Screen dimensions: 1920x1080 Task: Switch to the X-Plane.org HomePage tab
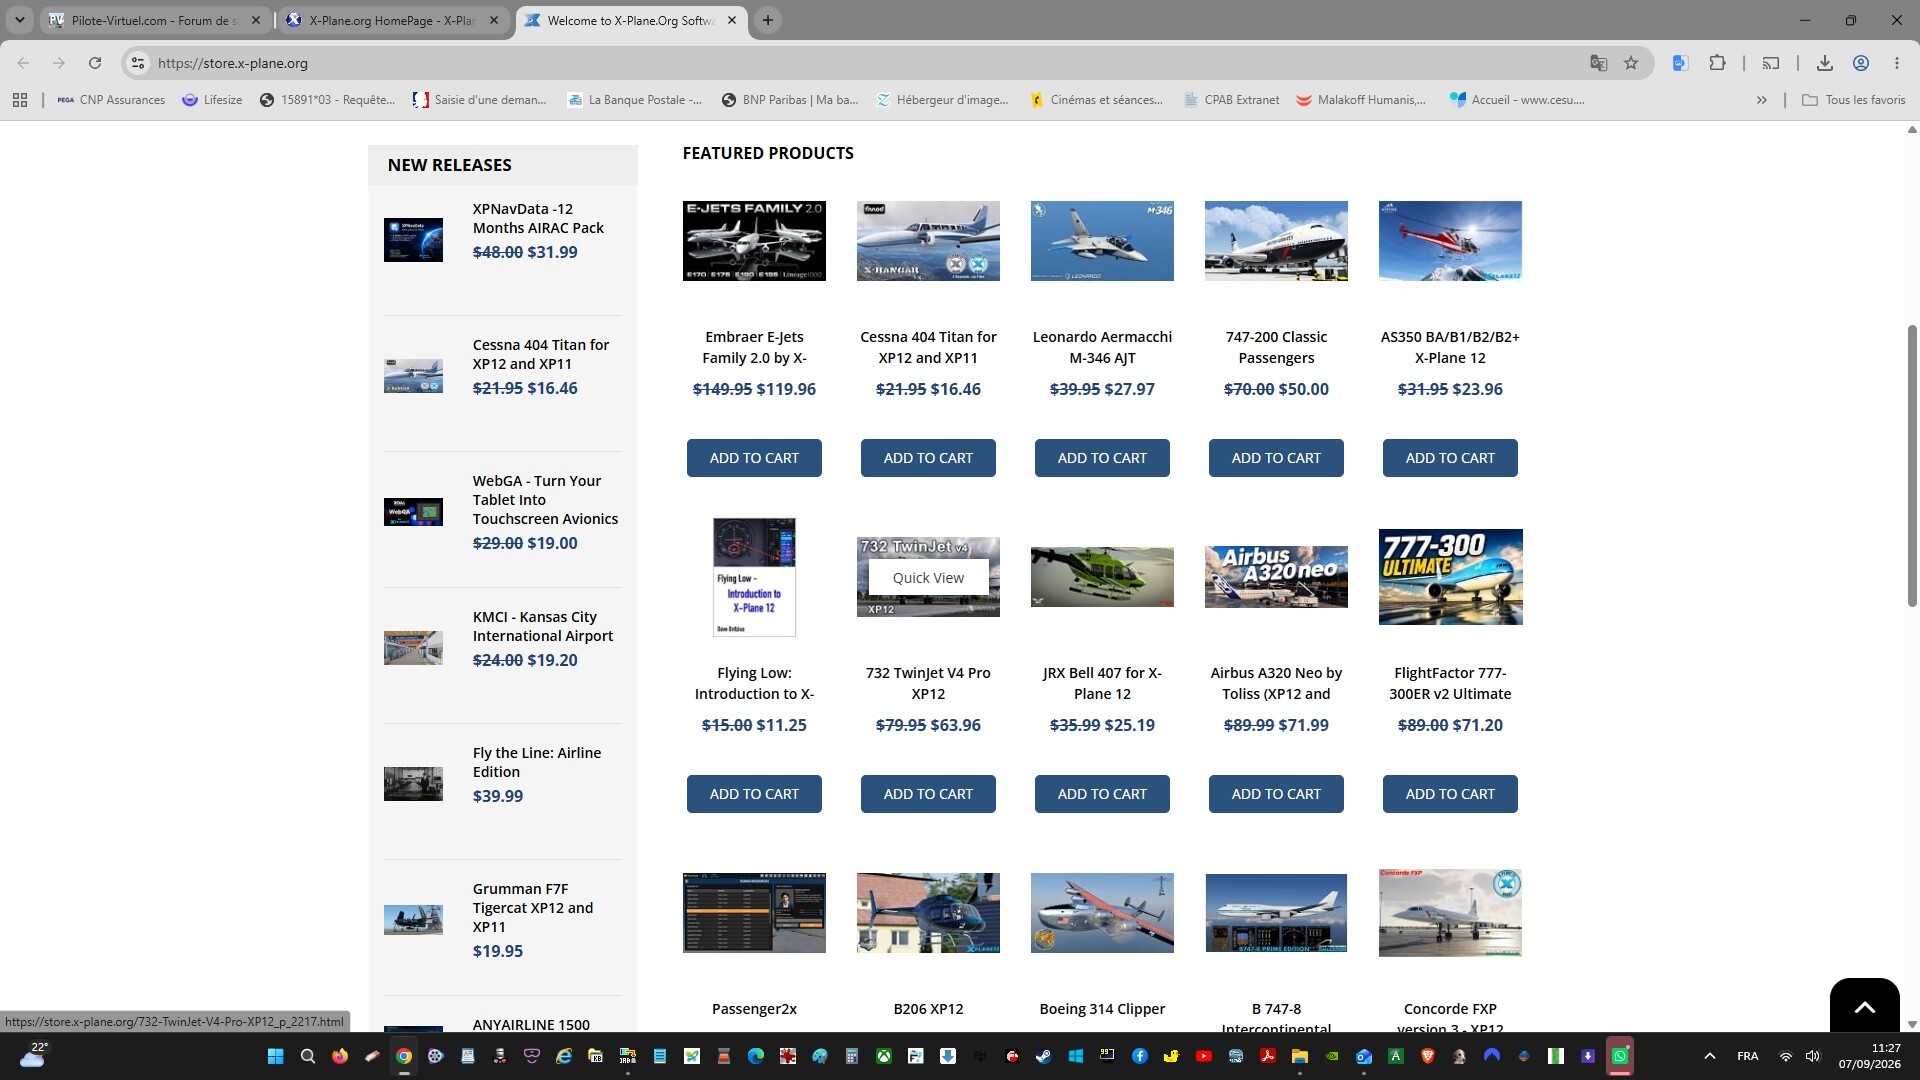394,20
